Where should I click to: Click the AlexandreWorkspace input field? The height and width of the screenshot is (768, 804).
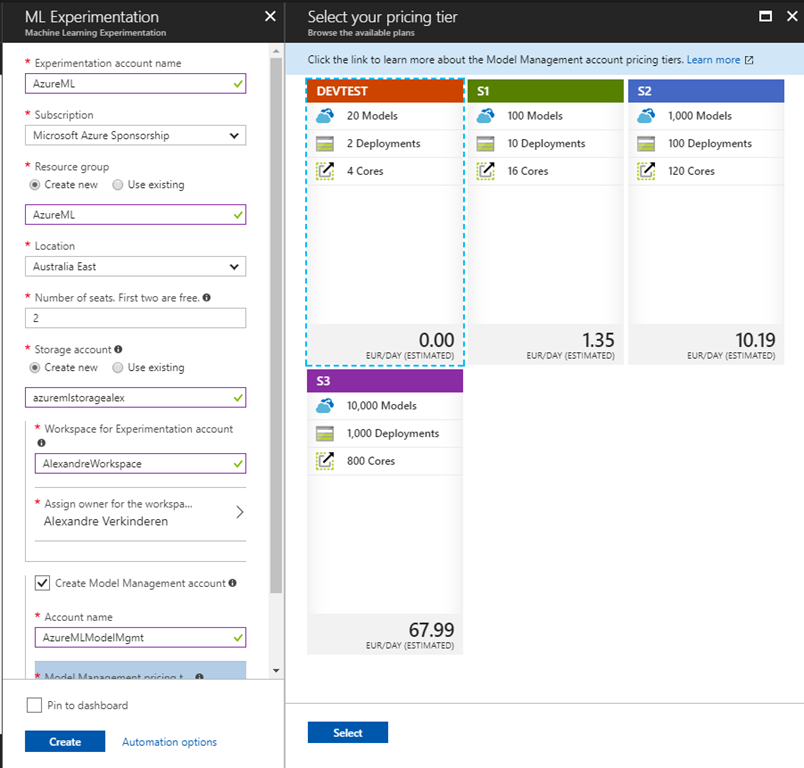140,463
